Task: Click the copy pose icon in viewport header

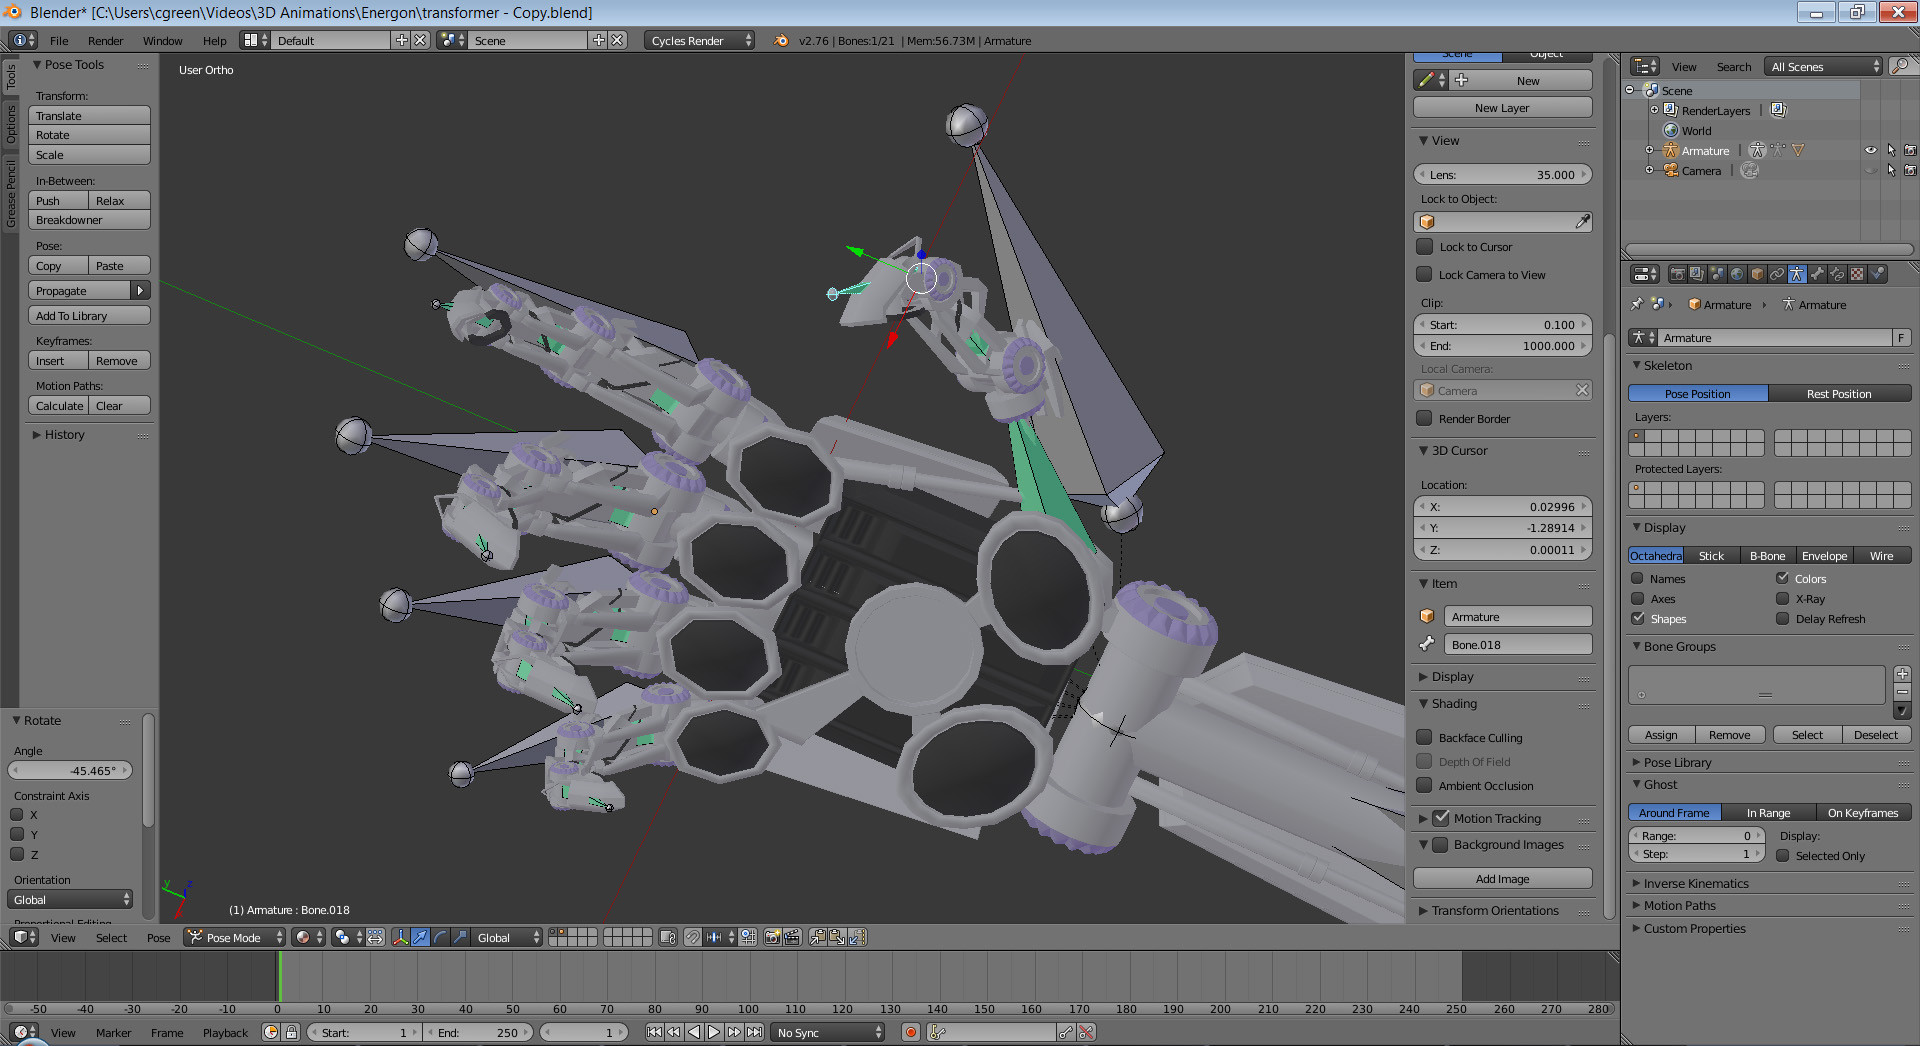Action: click(x=818, y=937)
